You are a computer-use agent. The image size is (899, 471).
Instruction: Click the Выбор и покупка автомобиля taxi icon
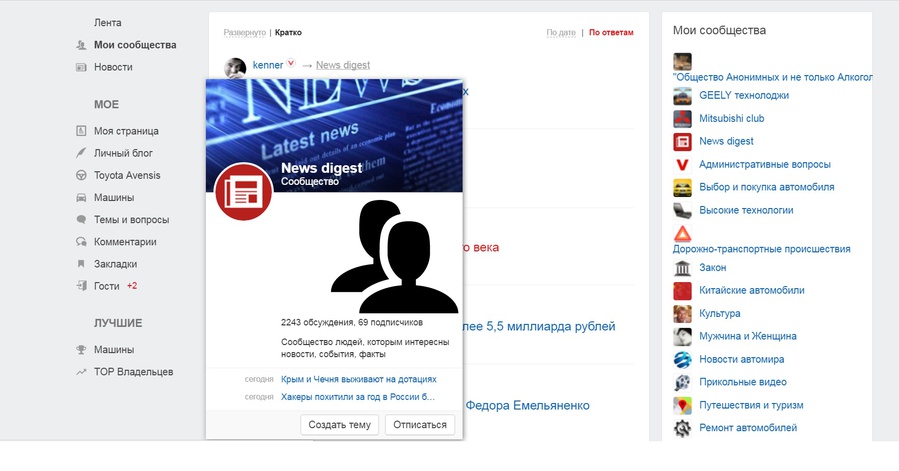(x=682, y=188)
